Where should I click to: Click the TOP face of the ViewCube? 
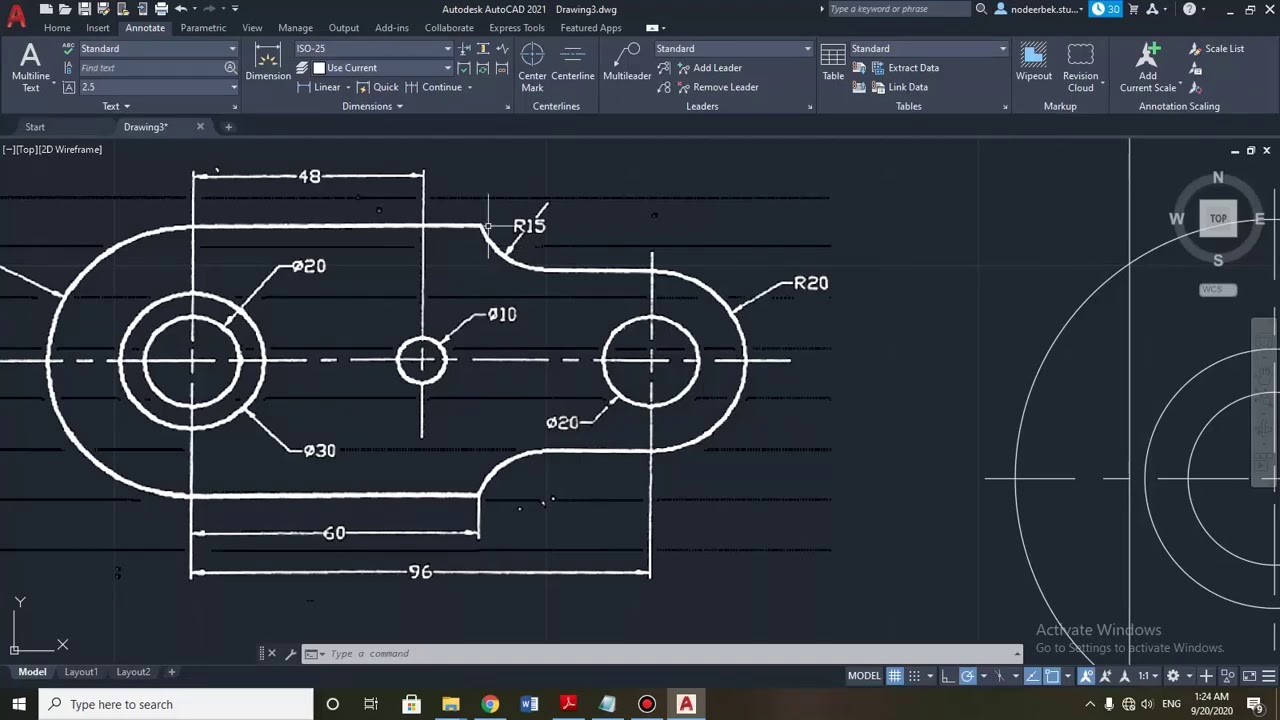click(x=1218, y=218)
